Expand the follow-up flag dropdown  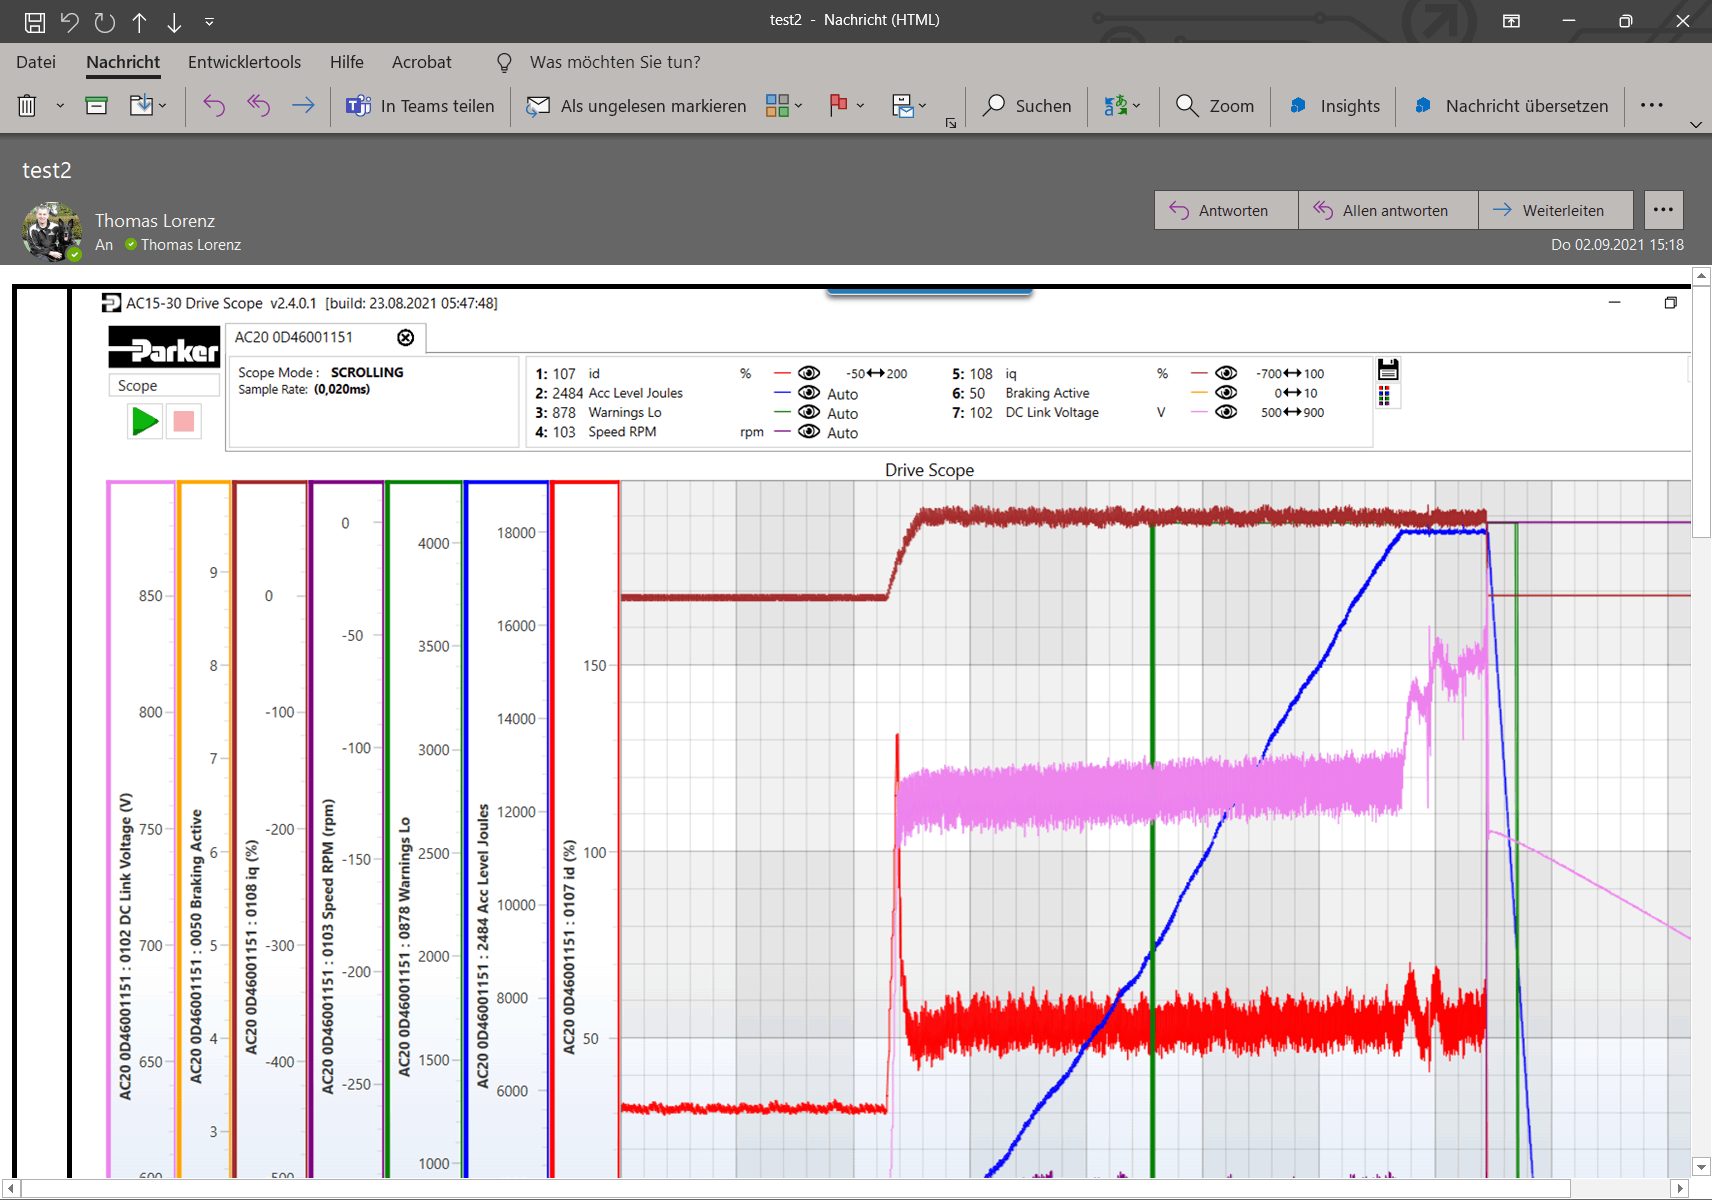pos(860,106)
